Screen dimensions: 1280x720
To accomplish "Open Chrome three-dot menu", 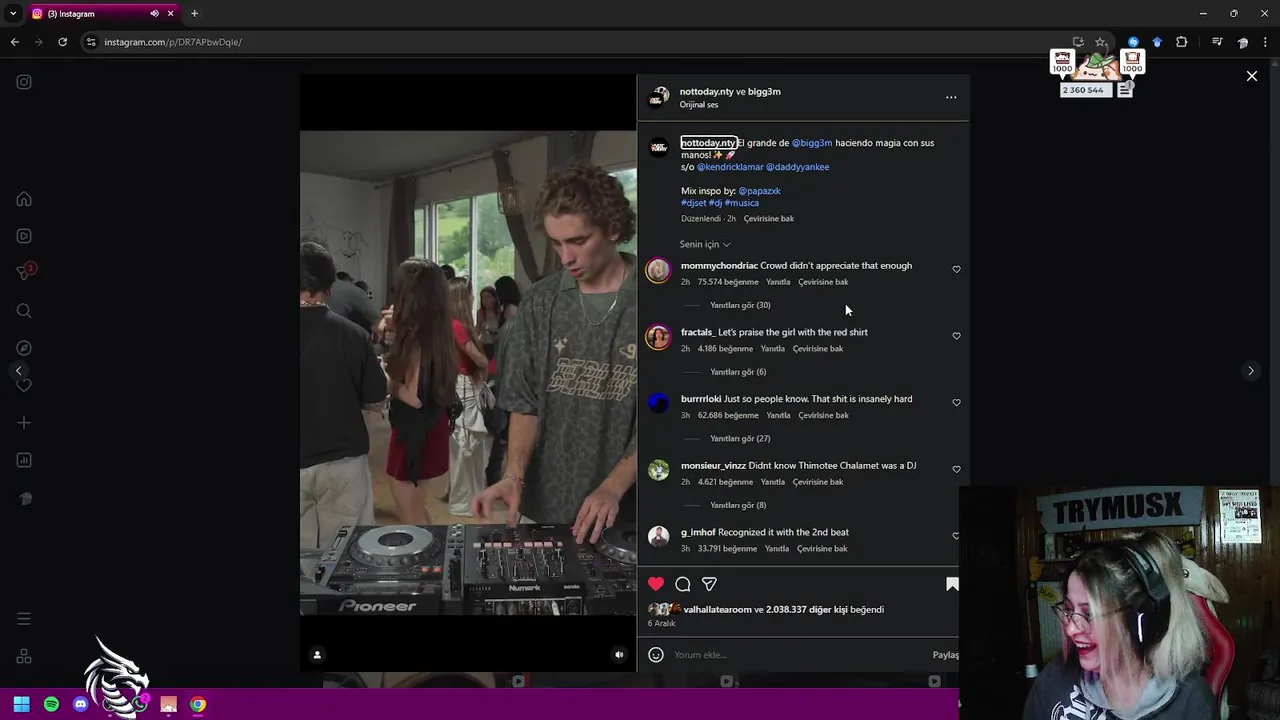I will (1266, 42).
